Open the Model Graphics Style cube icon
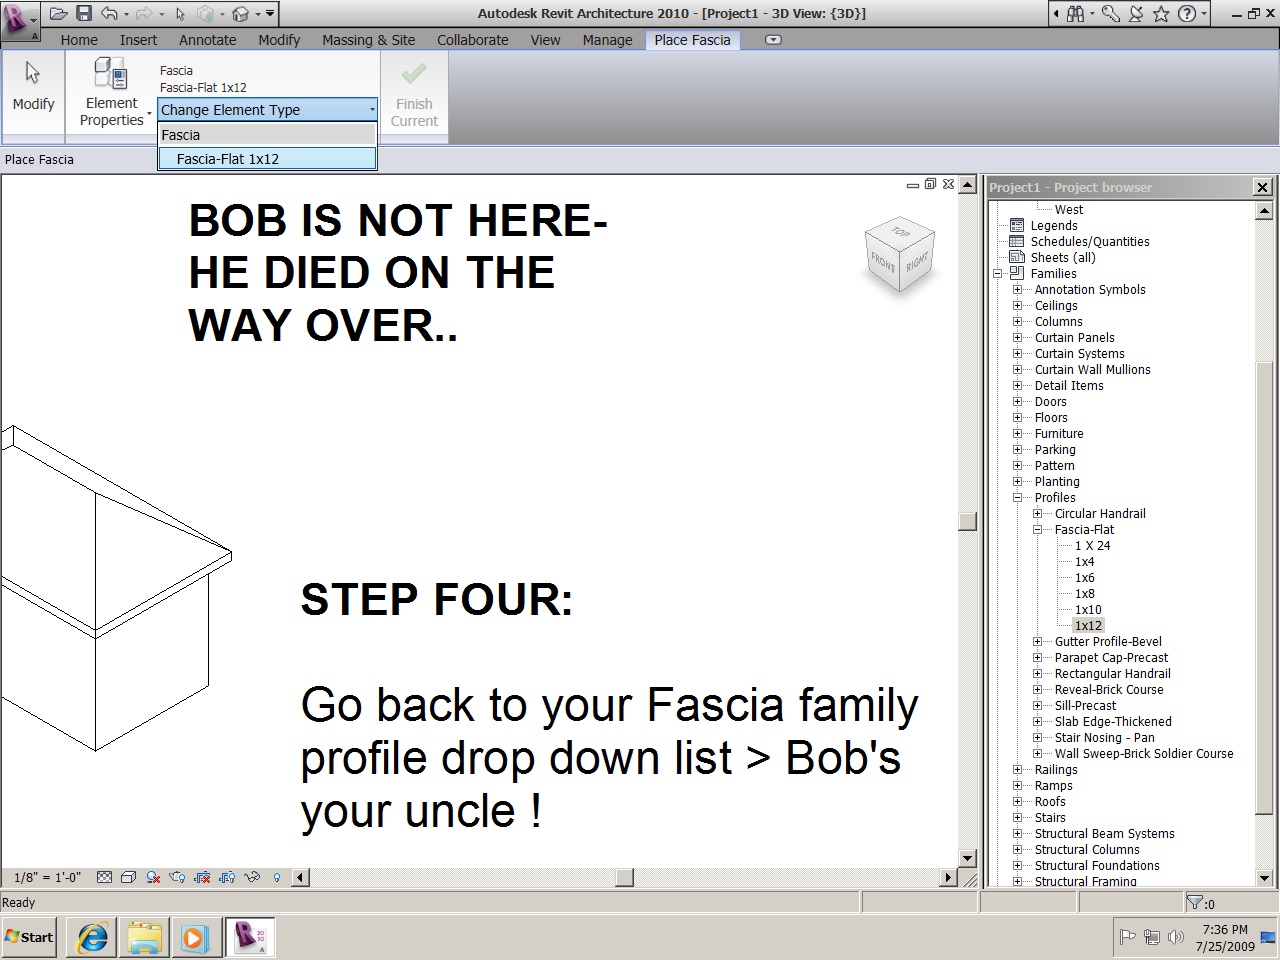Viewport: 1280px width, 960px height. (x=128, y=878)
